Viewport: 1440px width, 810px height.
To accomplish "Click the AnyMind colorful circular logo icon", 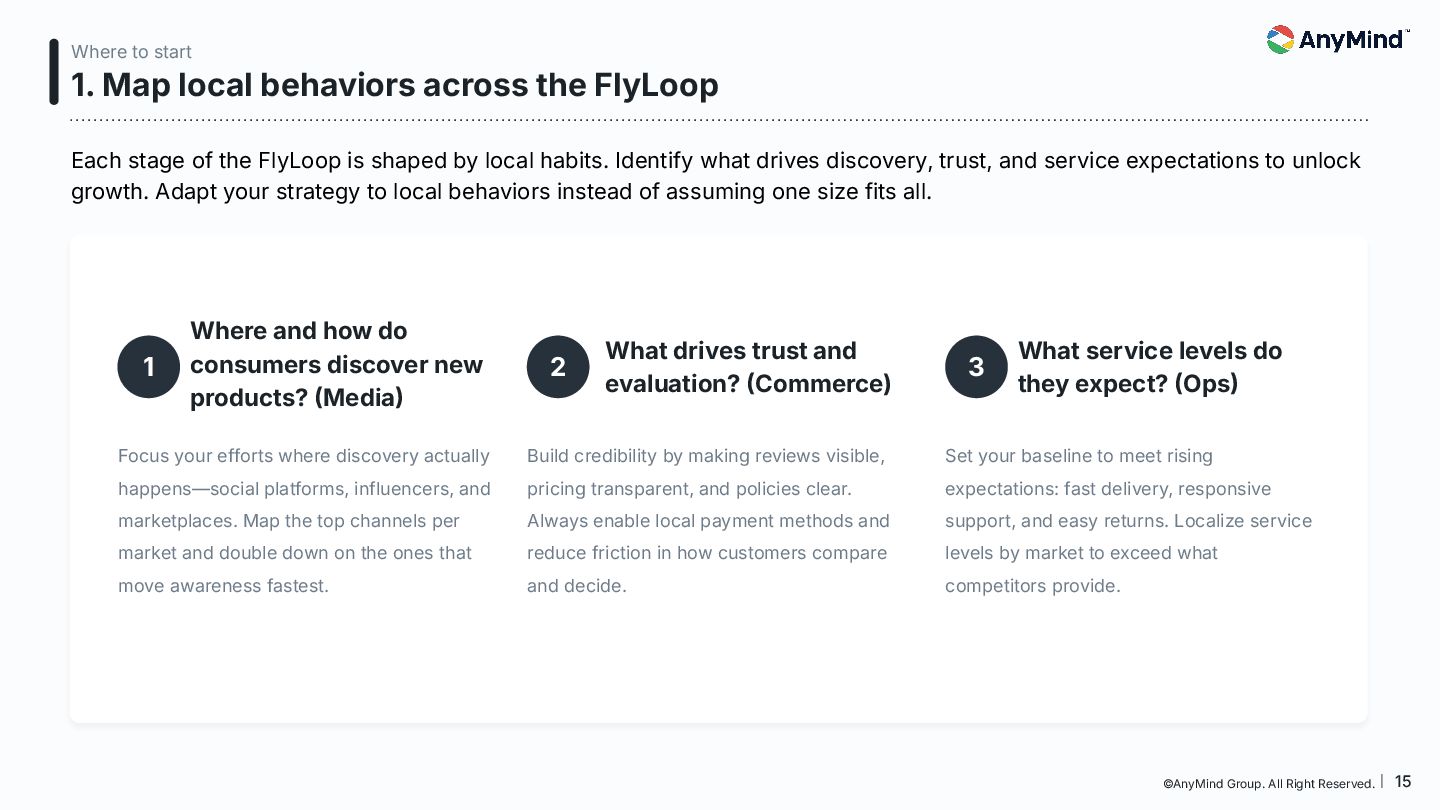I will tap(1280, 40).
